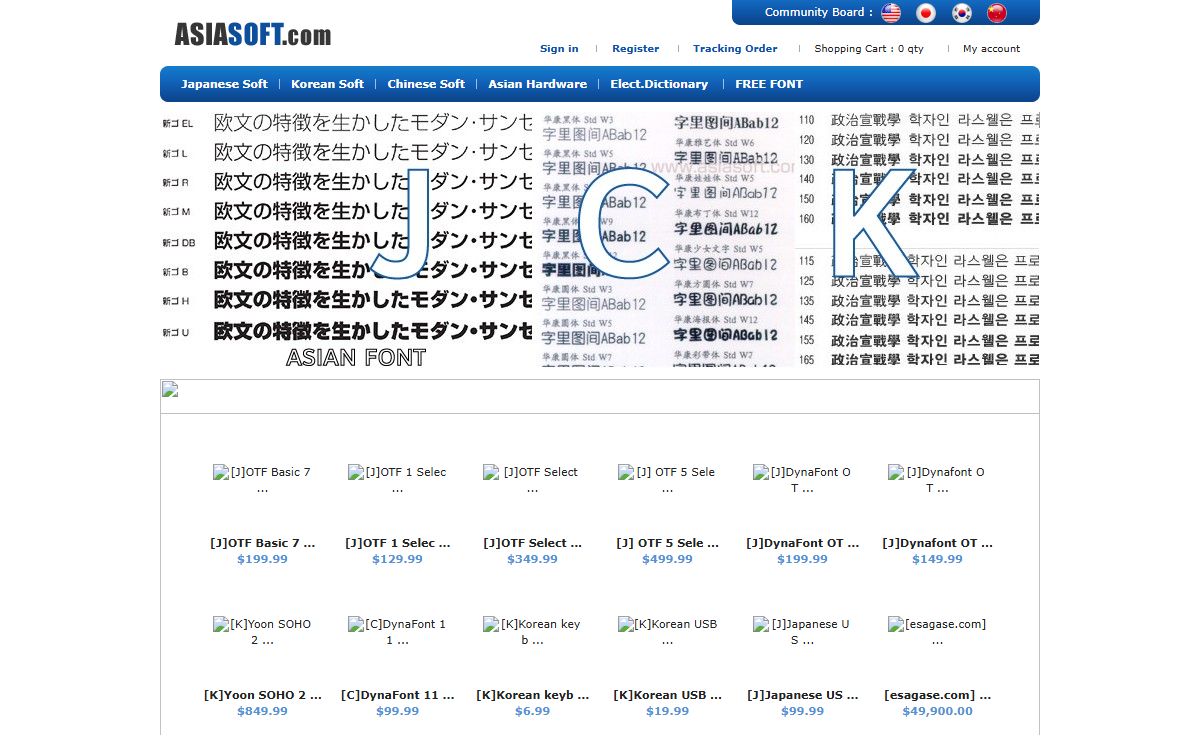Open [K]Korean USB product thumbnail
The image size is (1200, 740).
[x=667, y=632]
